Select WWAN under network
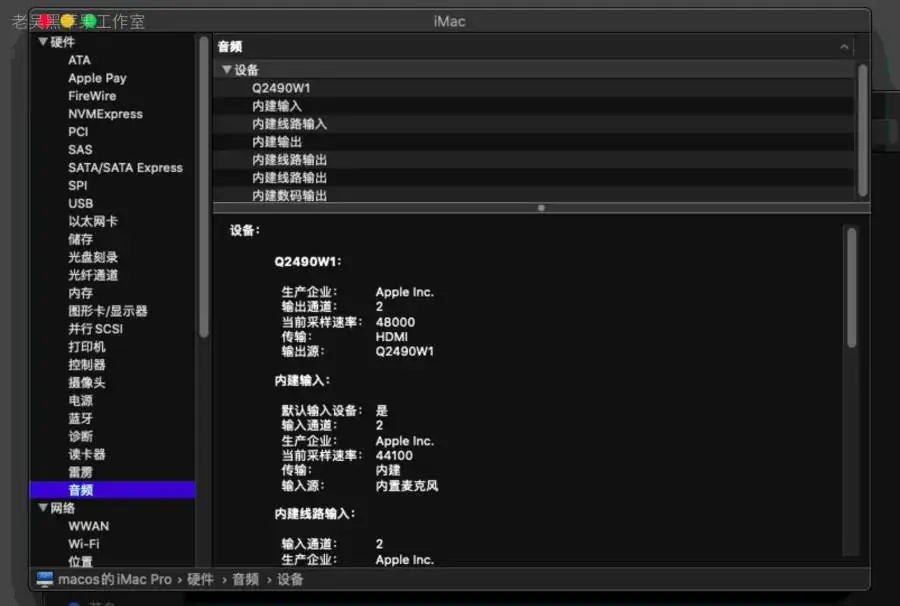 (x=88, y=526)
